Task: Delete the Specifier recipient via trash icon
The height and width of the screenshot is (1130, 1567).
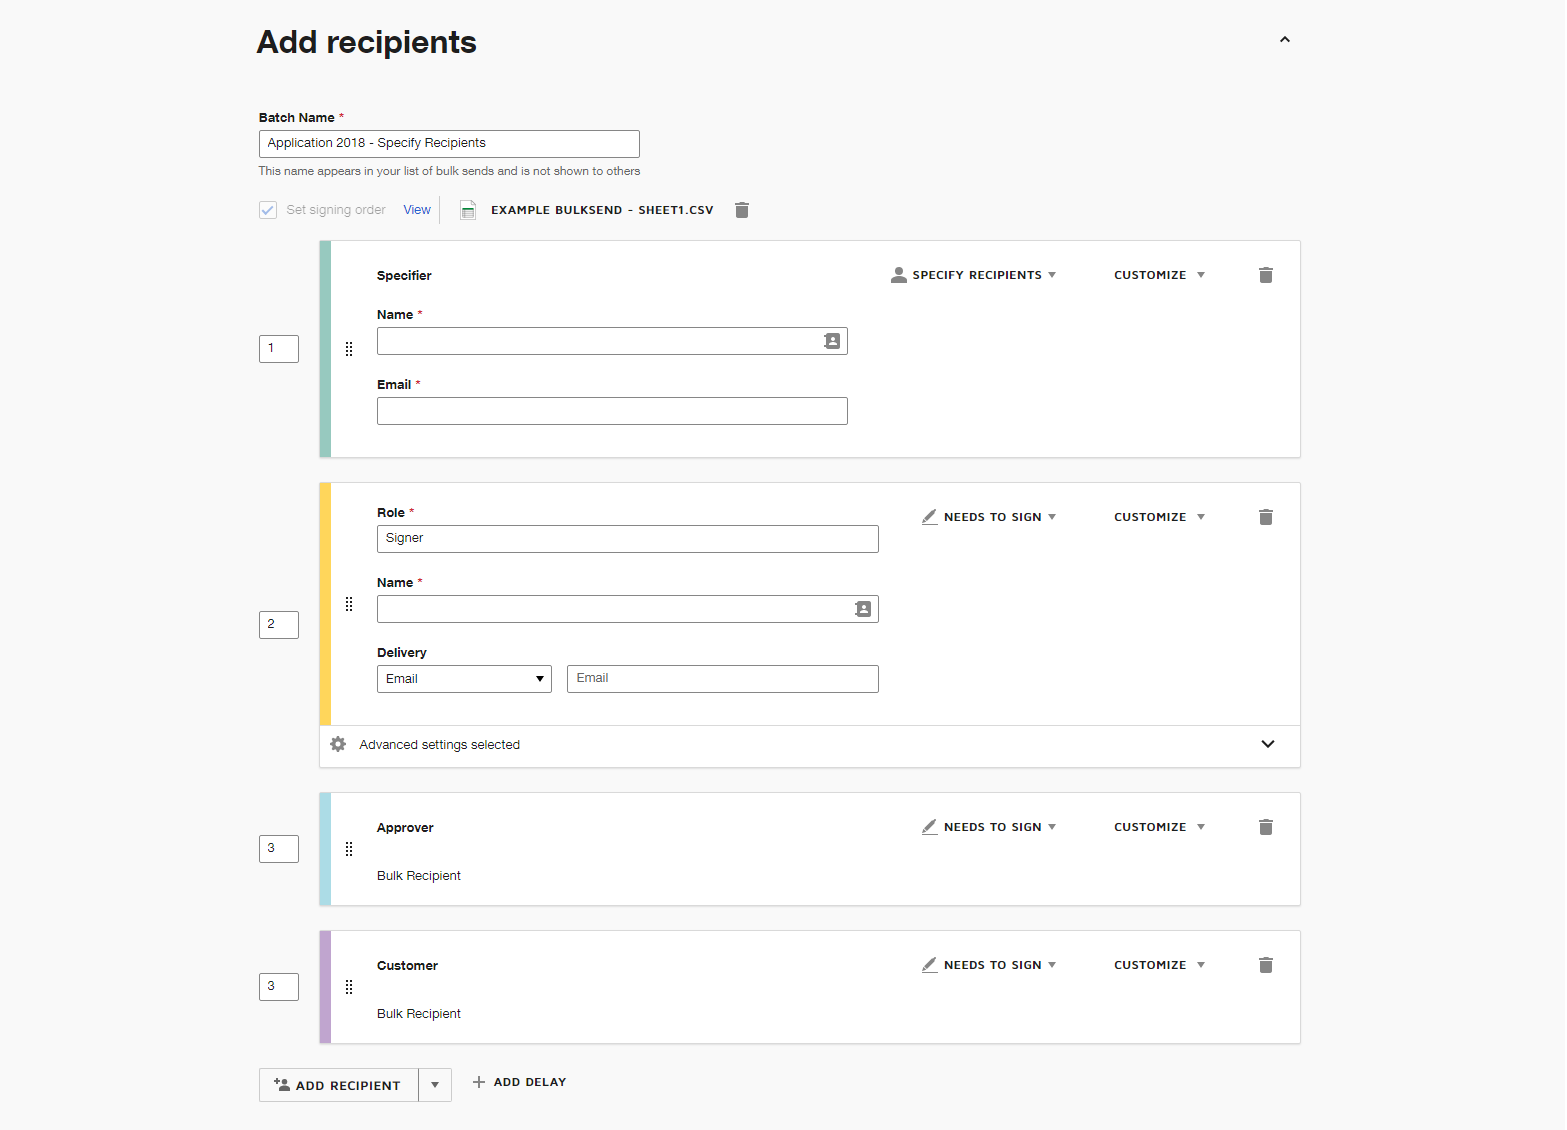Action: (1265, 274)
